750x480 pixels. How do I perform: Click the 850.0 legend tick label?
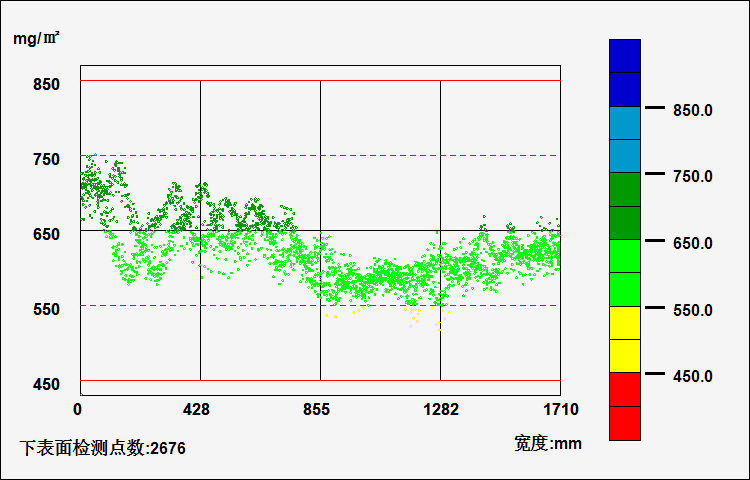pyautogui.click(x=694, y=110)
